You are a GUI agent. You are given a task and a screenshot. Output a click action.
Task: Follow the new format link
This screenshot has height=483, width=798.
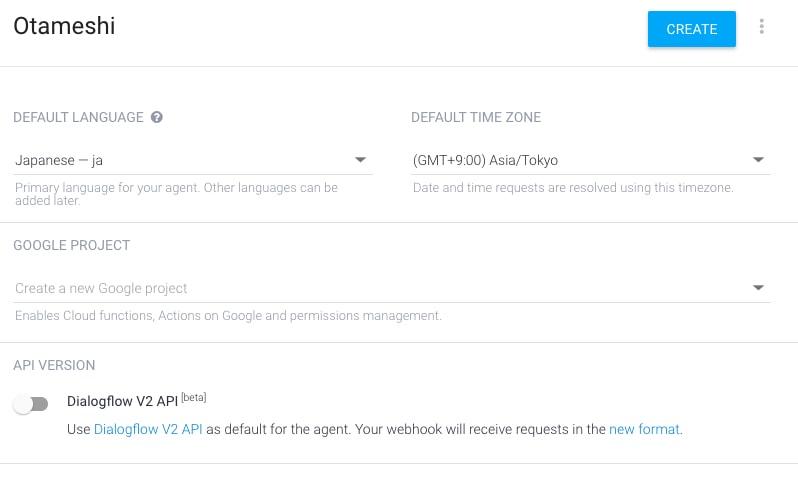tap(644, 429)
